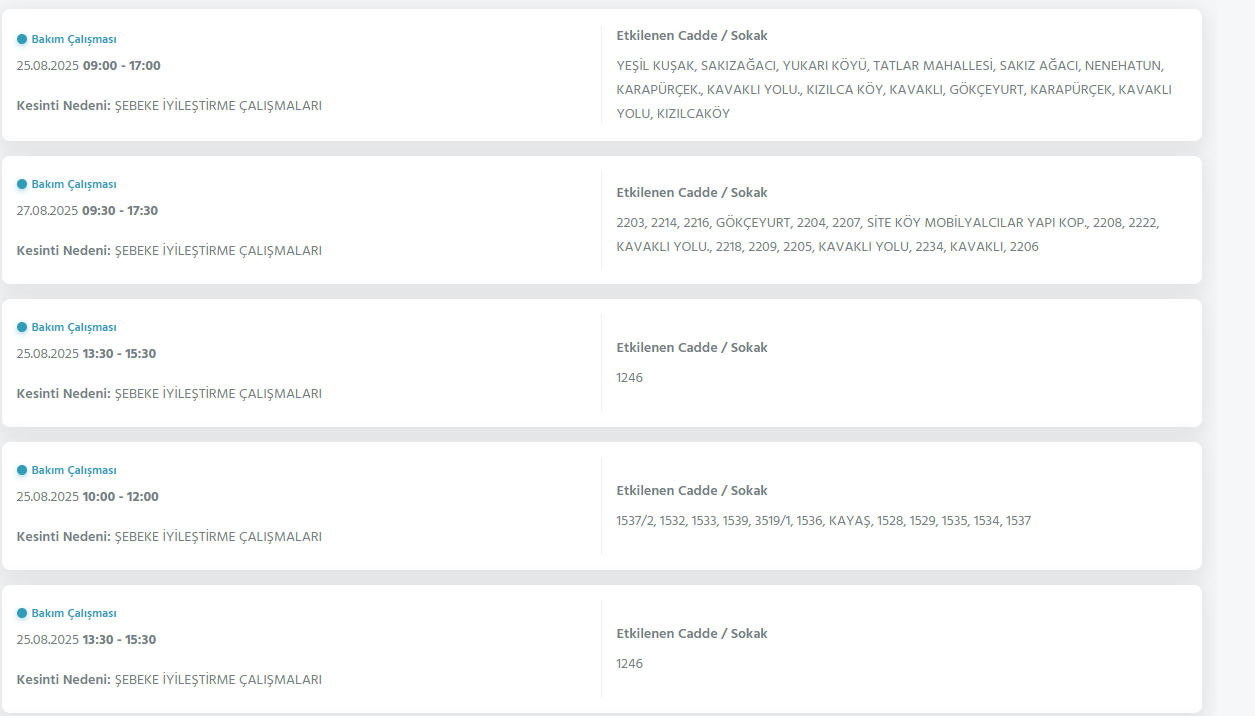The width and height of the screenshot is (1255, 716).
Task: Click blue dot icon in 09:00 - 17:00 card
Action: click(x=22, y=39)
